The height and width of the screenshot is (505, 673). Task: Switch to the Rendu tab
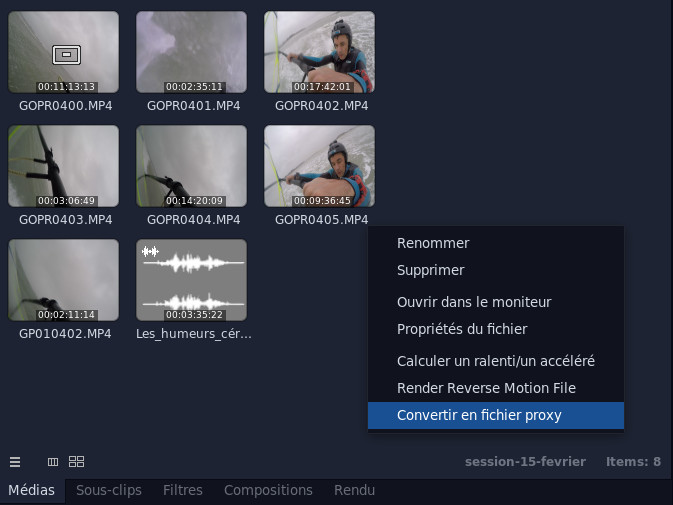[355, 490]
